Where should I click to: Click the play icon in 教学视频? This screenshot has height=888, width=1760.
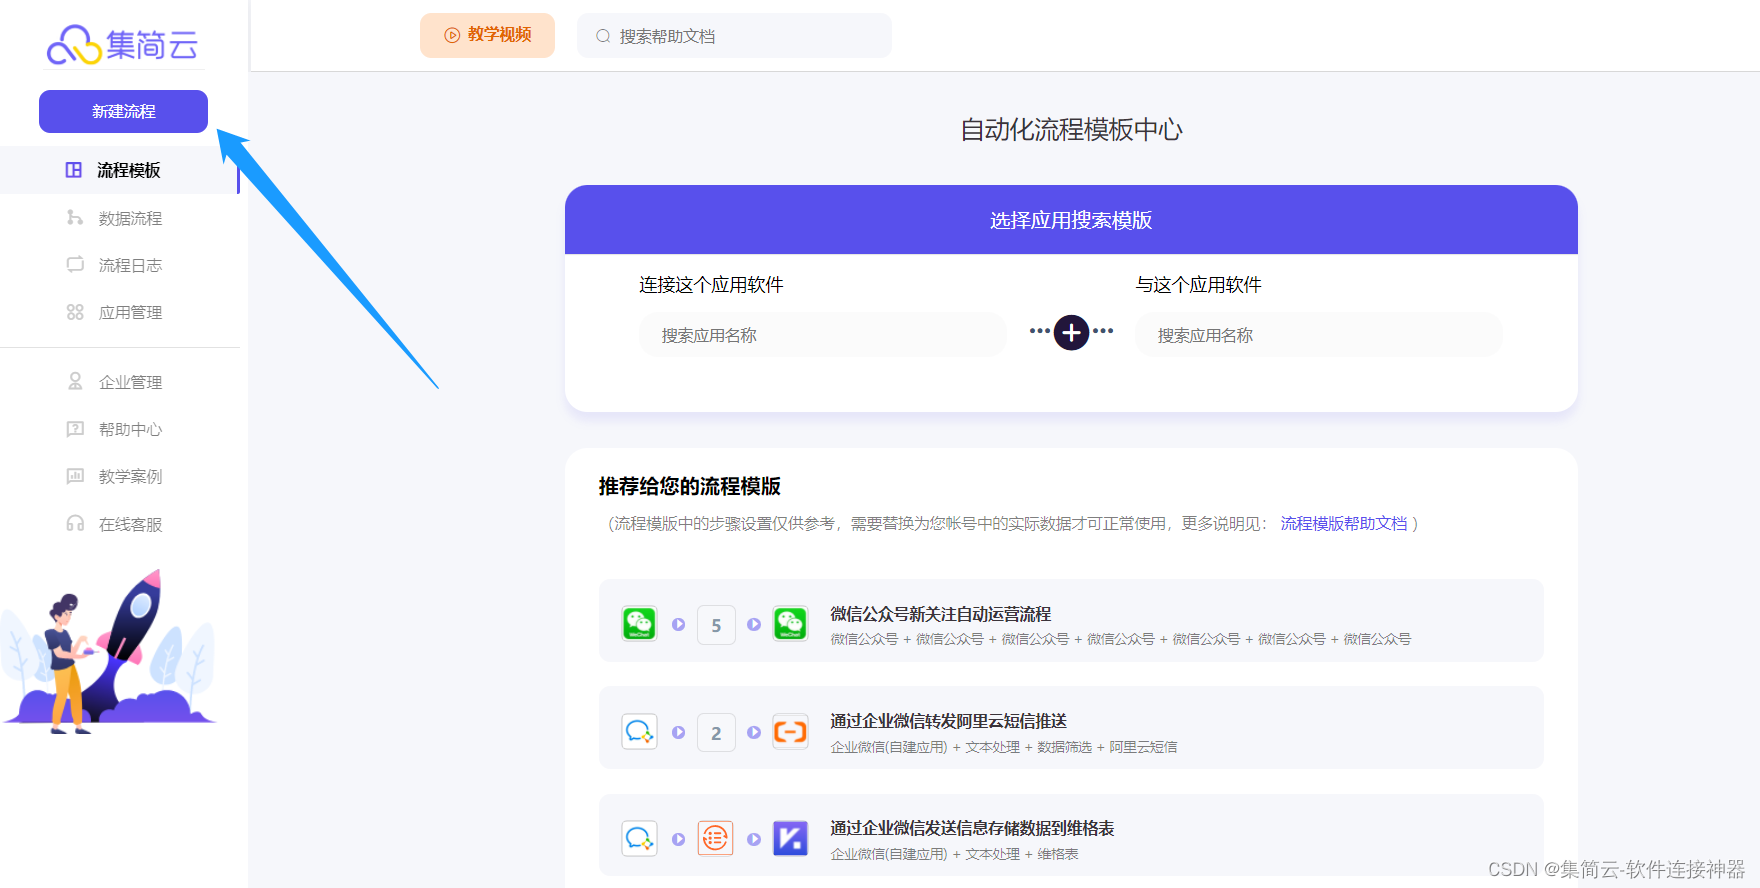[x=452, y=35]
